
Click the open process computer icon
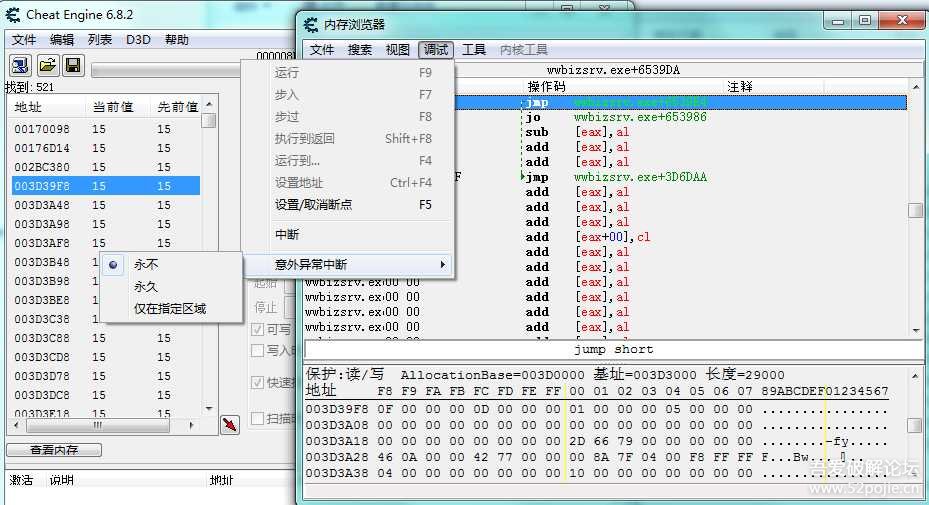click(20, 65)
